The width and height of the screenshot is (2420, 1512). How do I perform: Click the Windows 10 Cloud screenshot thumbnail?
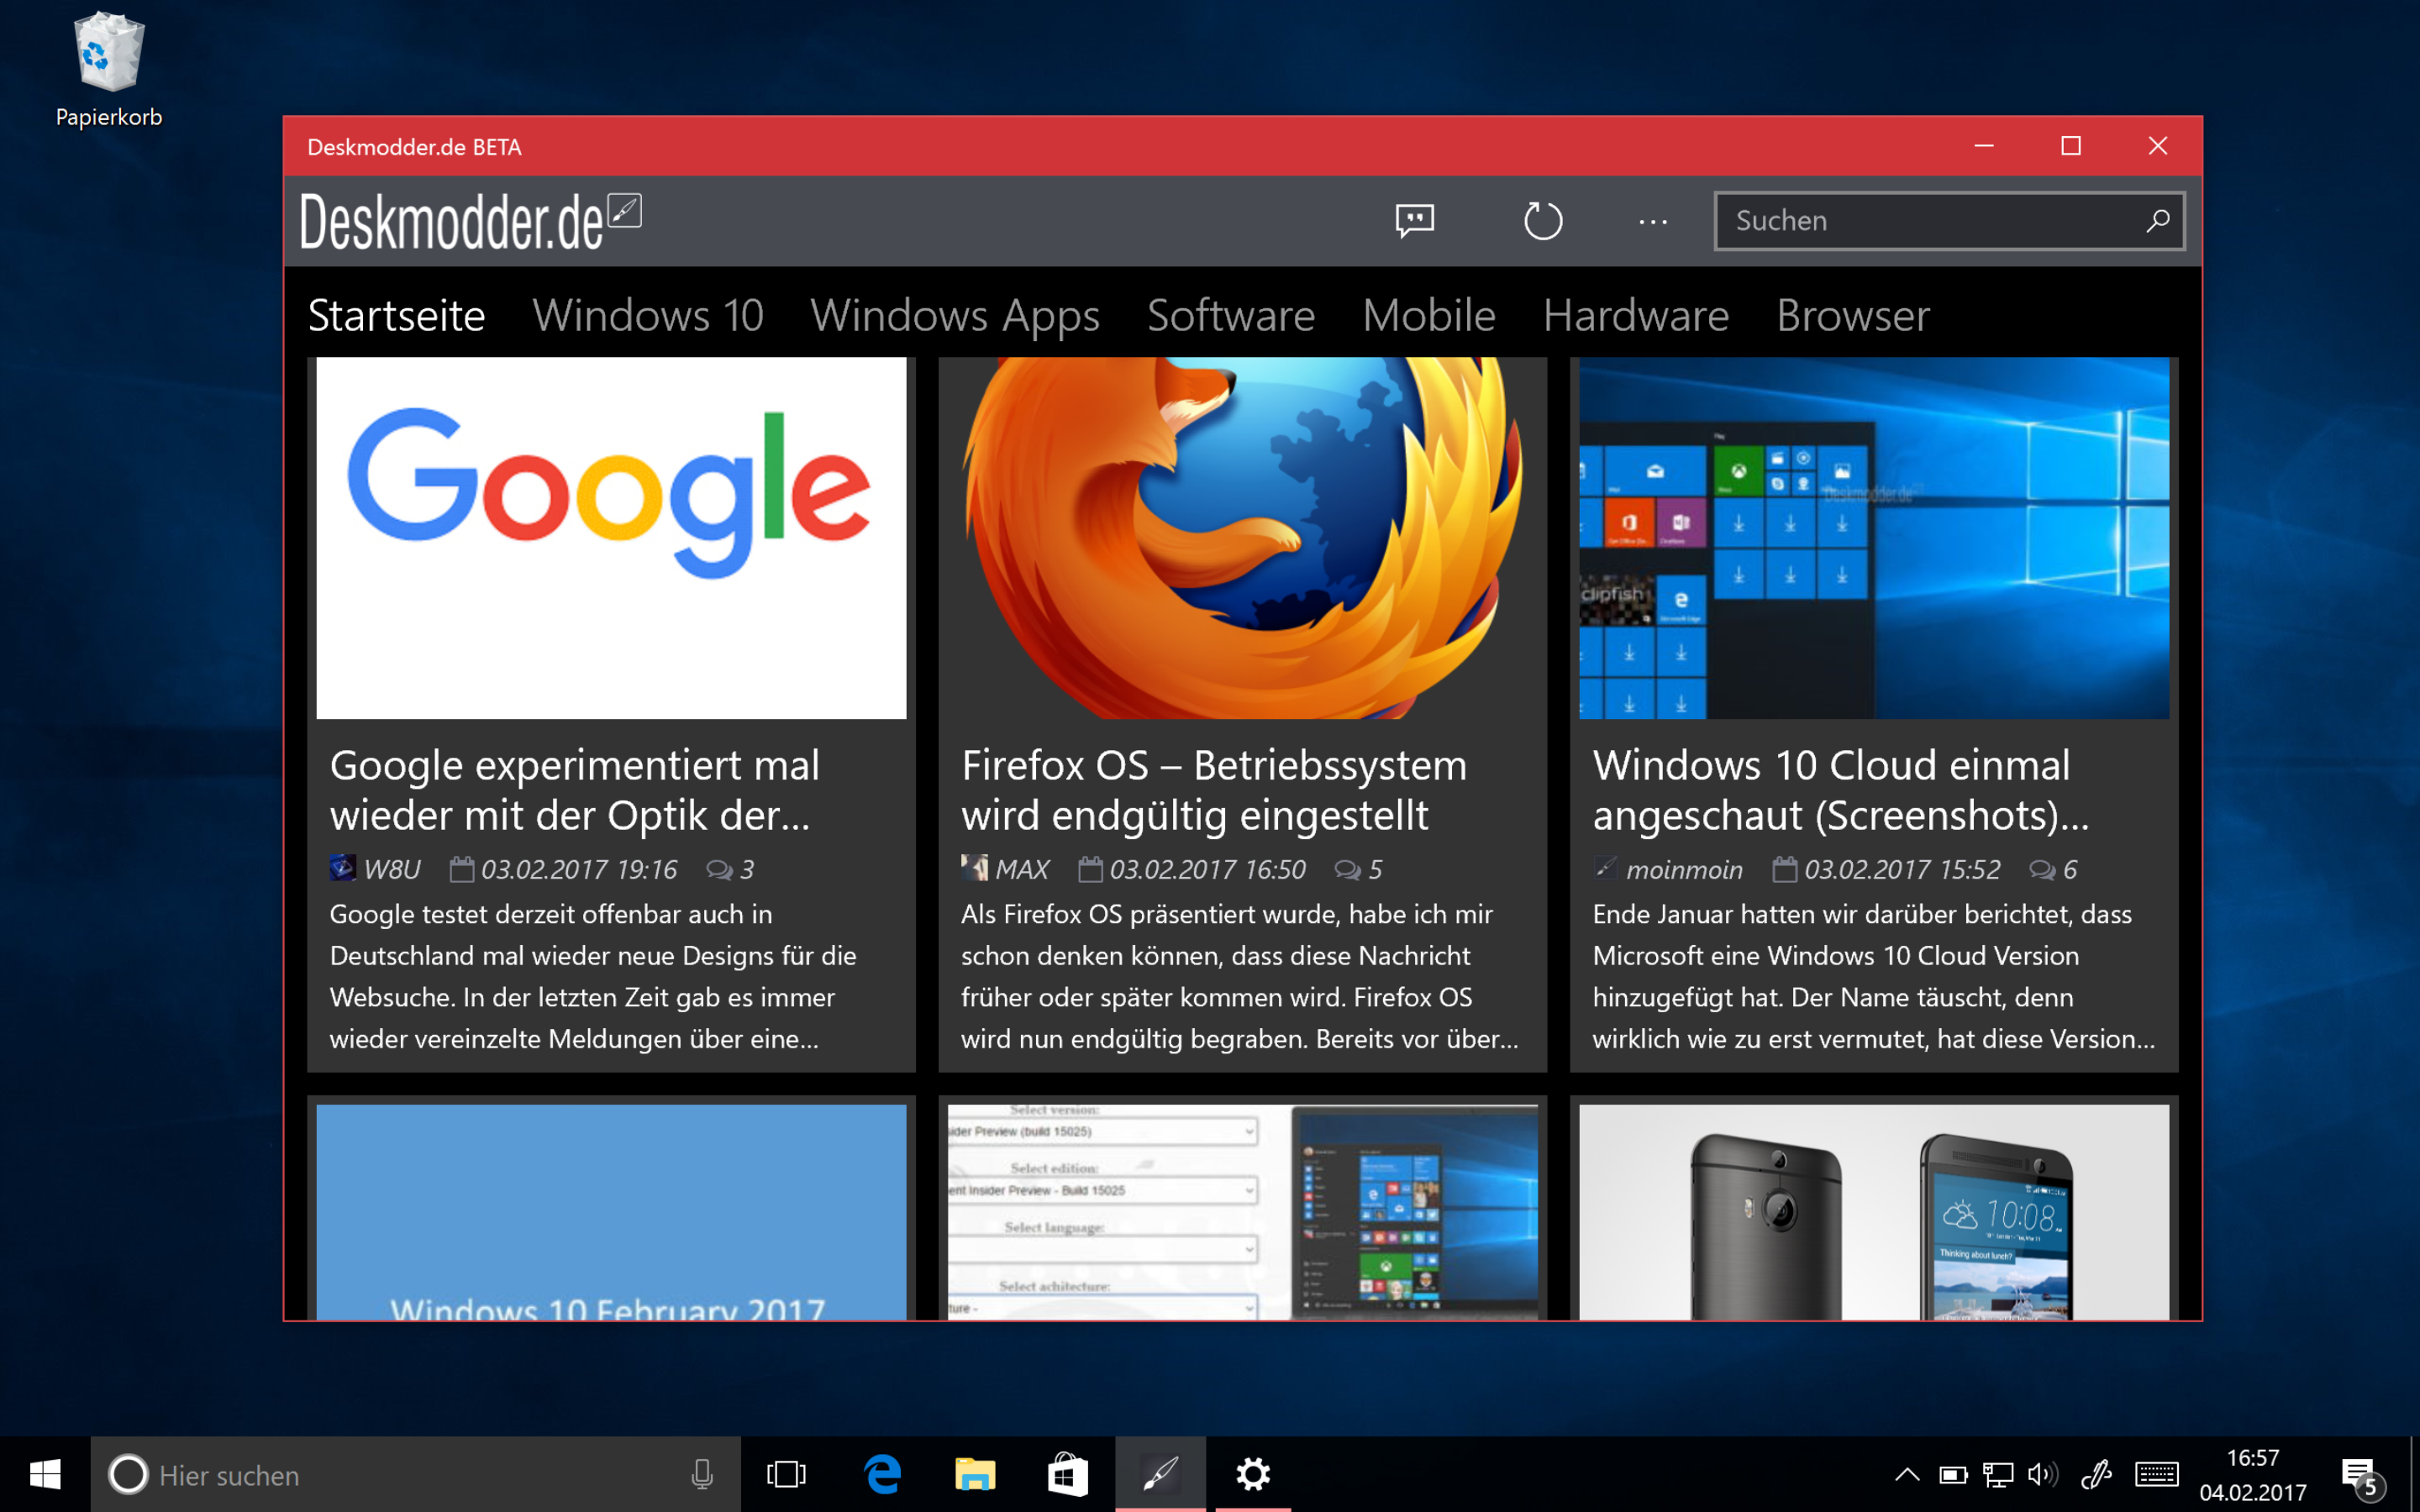(x=1873, y=538)
